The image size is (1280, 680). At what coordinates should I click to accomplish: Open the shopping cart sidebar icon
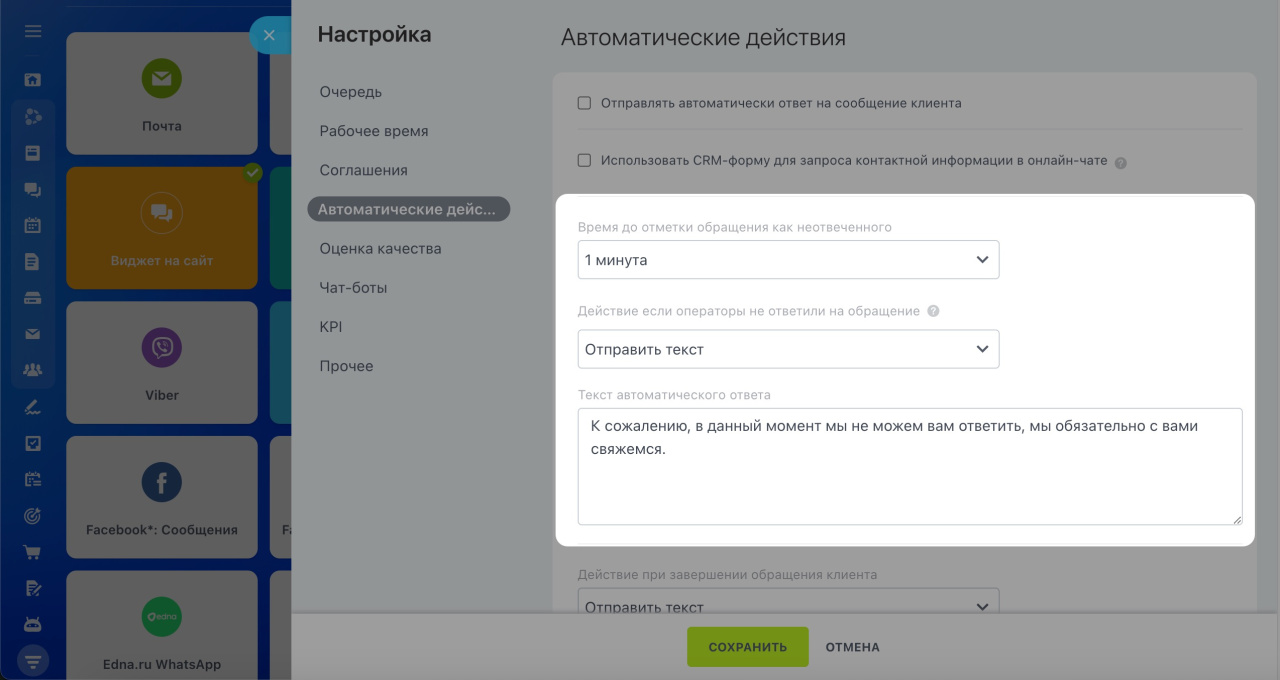[33, 552]
